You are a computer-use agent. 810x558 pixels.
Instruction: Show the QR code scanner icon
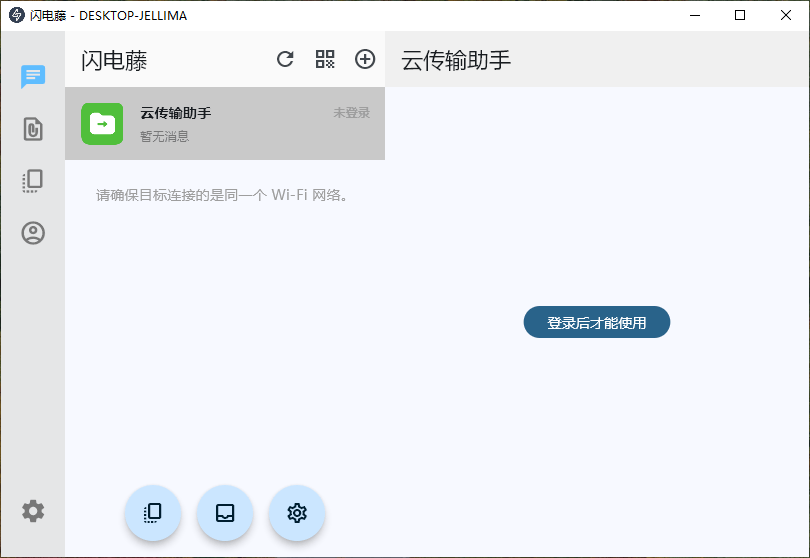coord(325,59)
